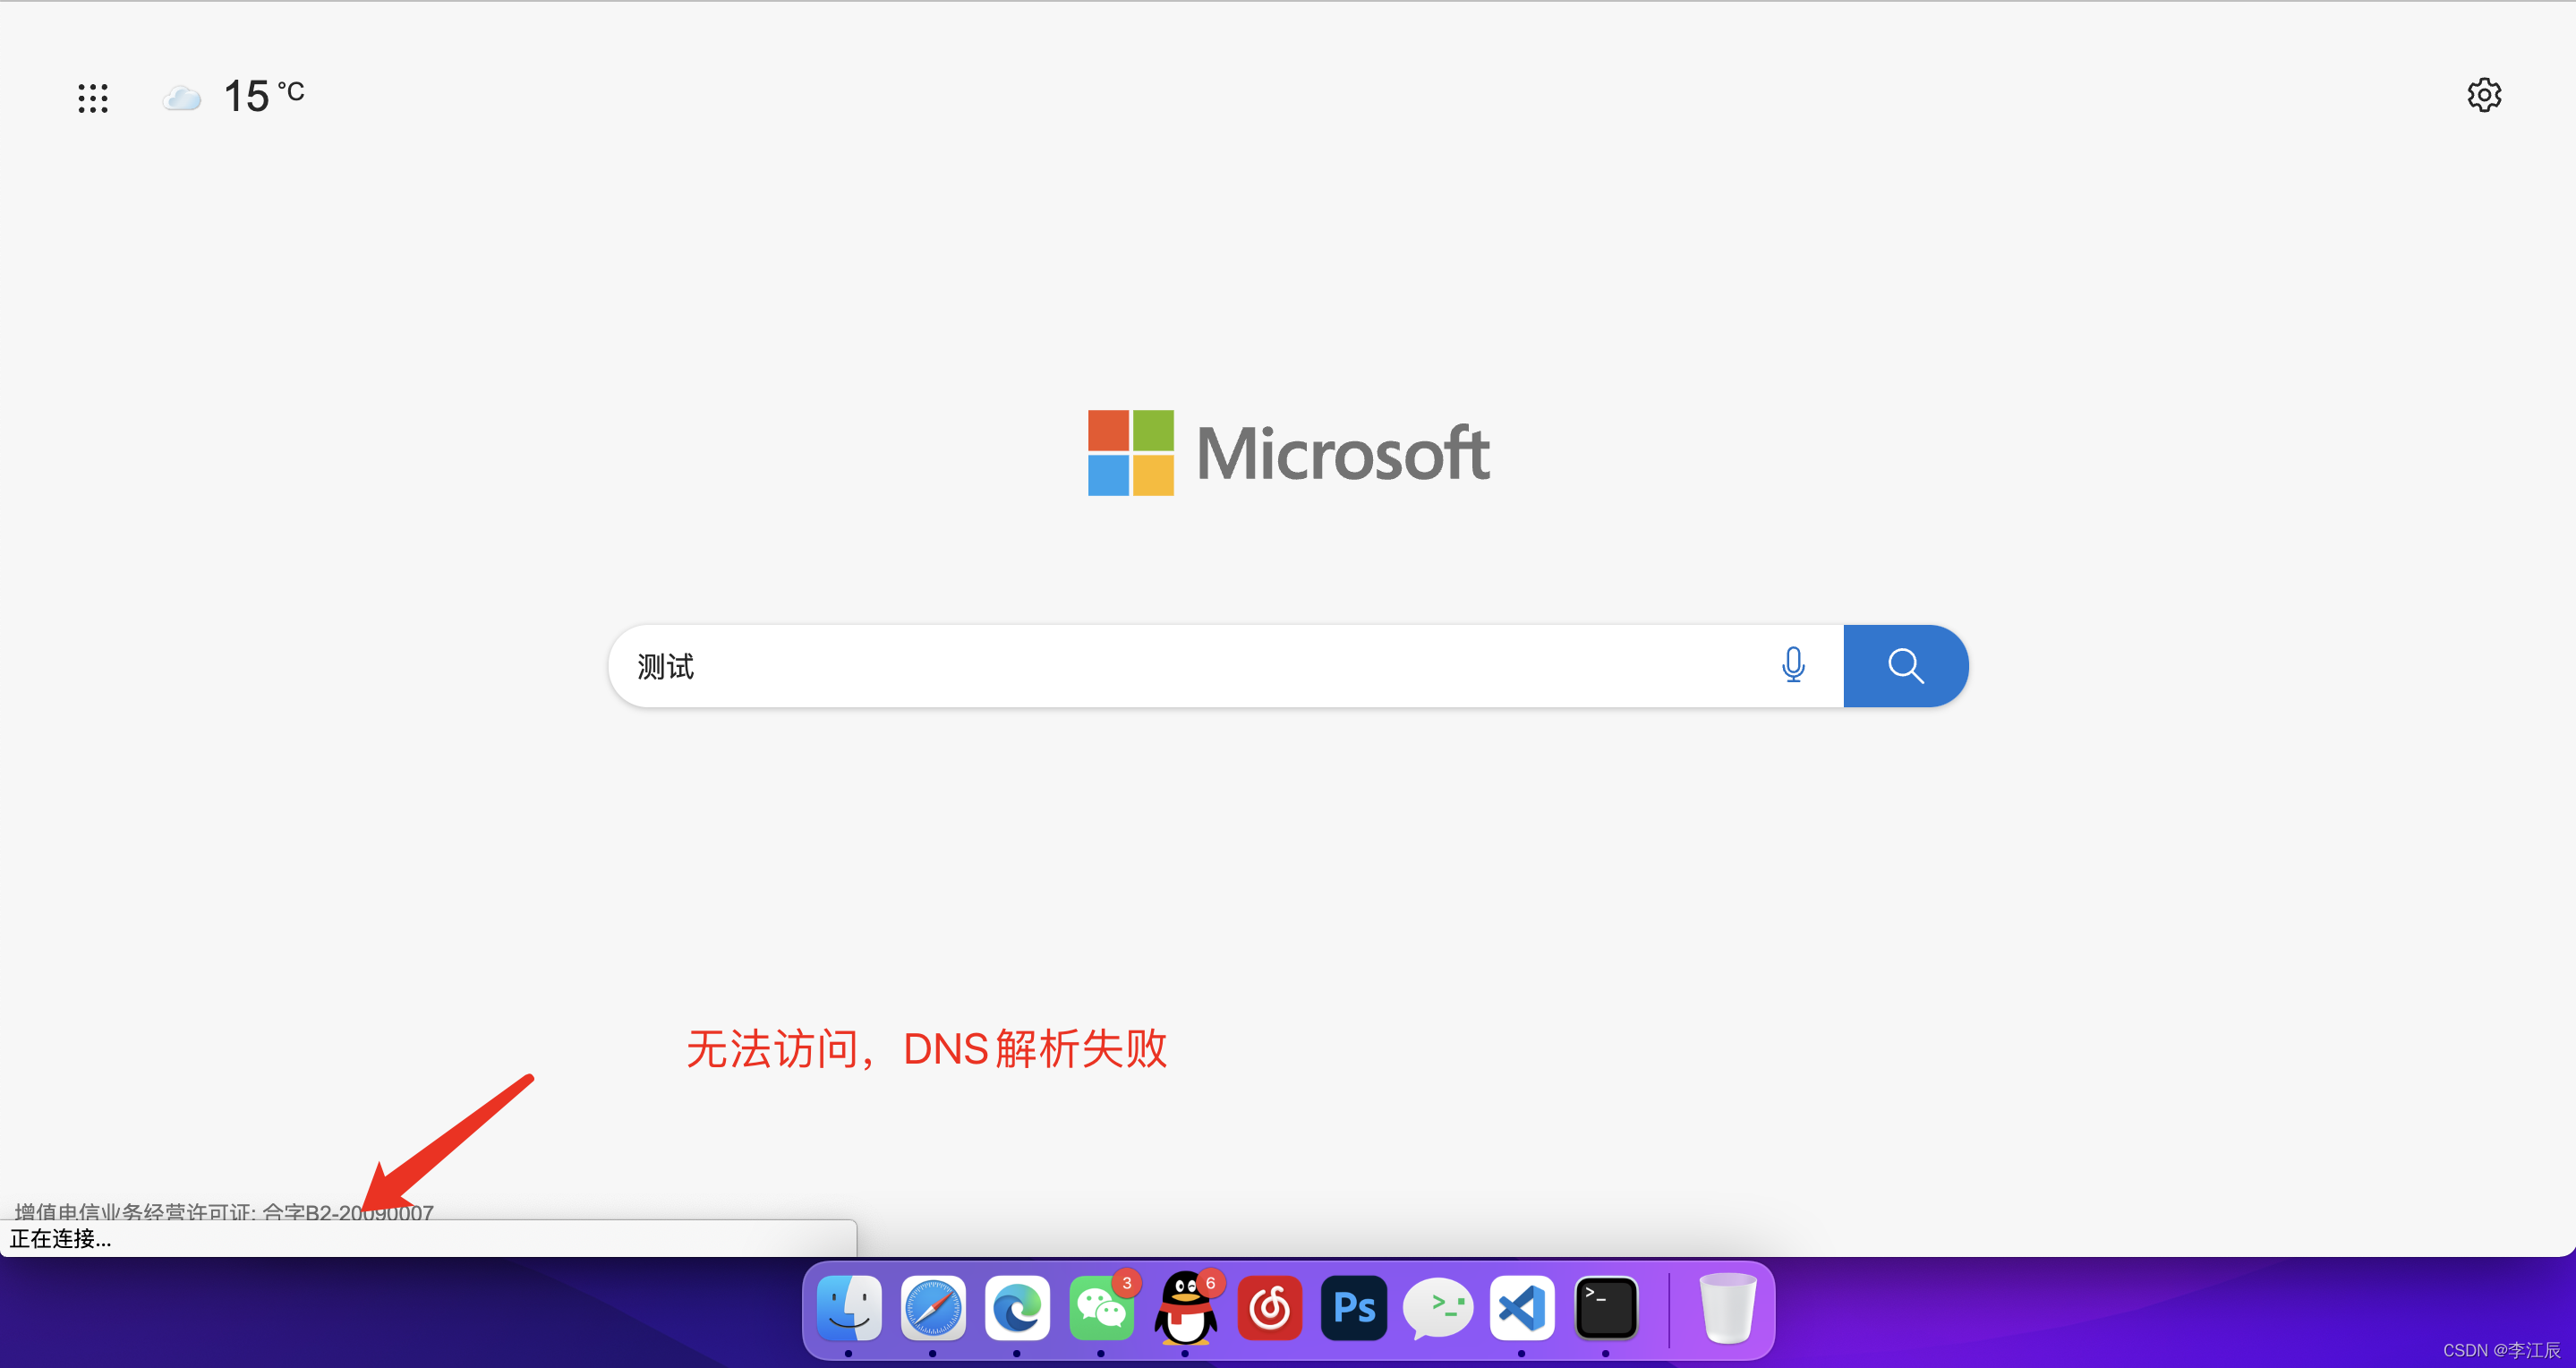Open QQ penguin app in Dock
Screen dimensions: 2576x1368
point(1186,1308)
